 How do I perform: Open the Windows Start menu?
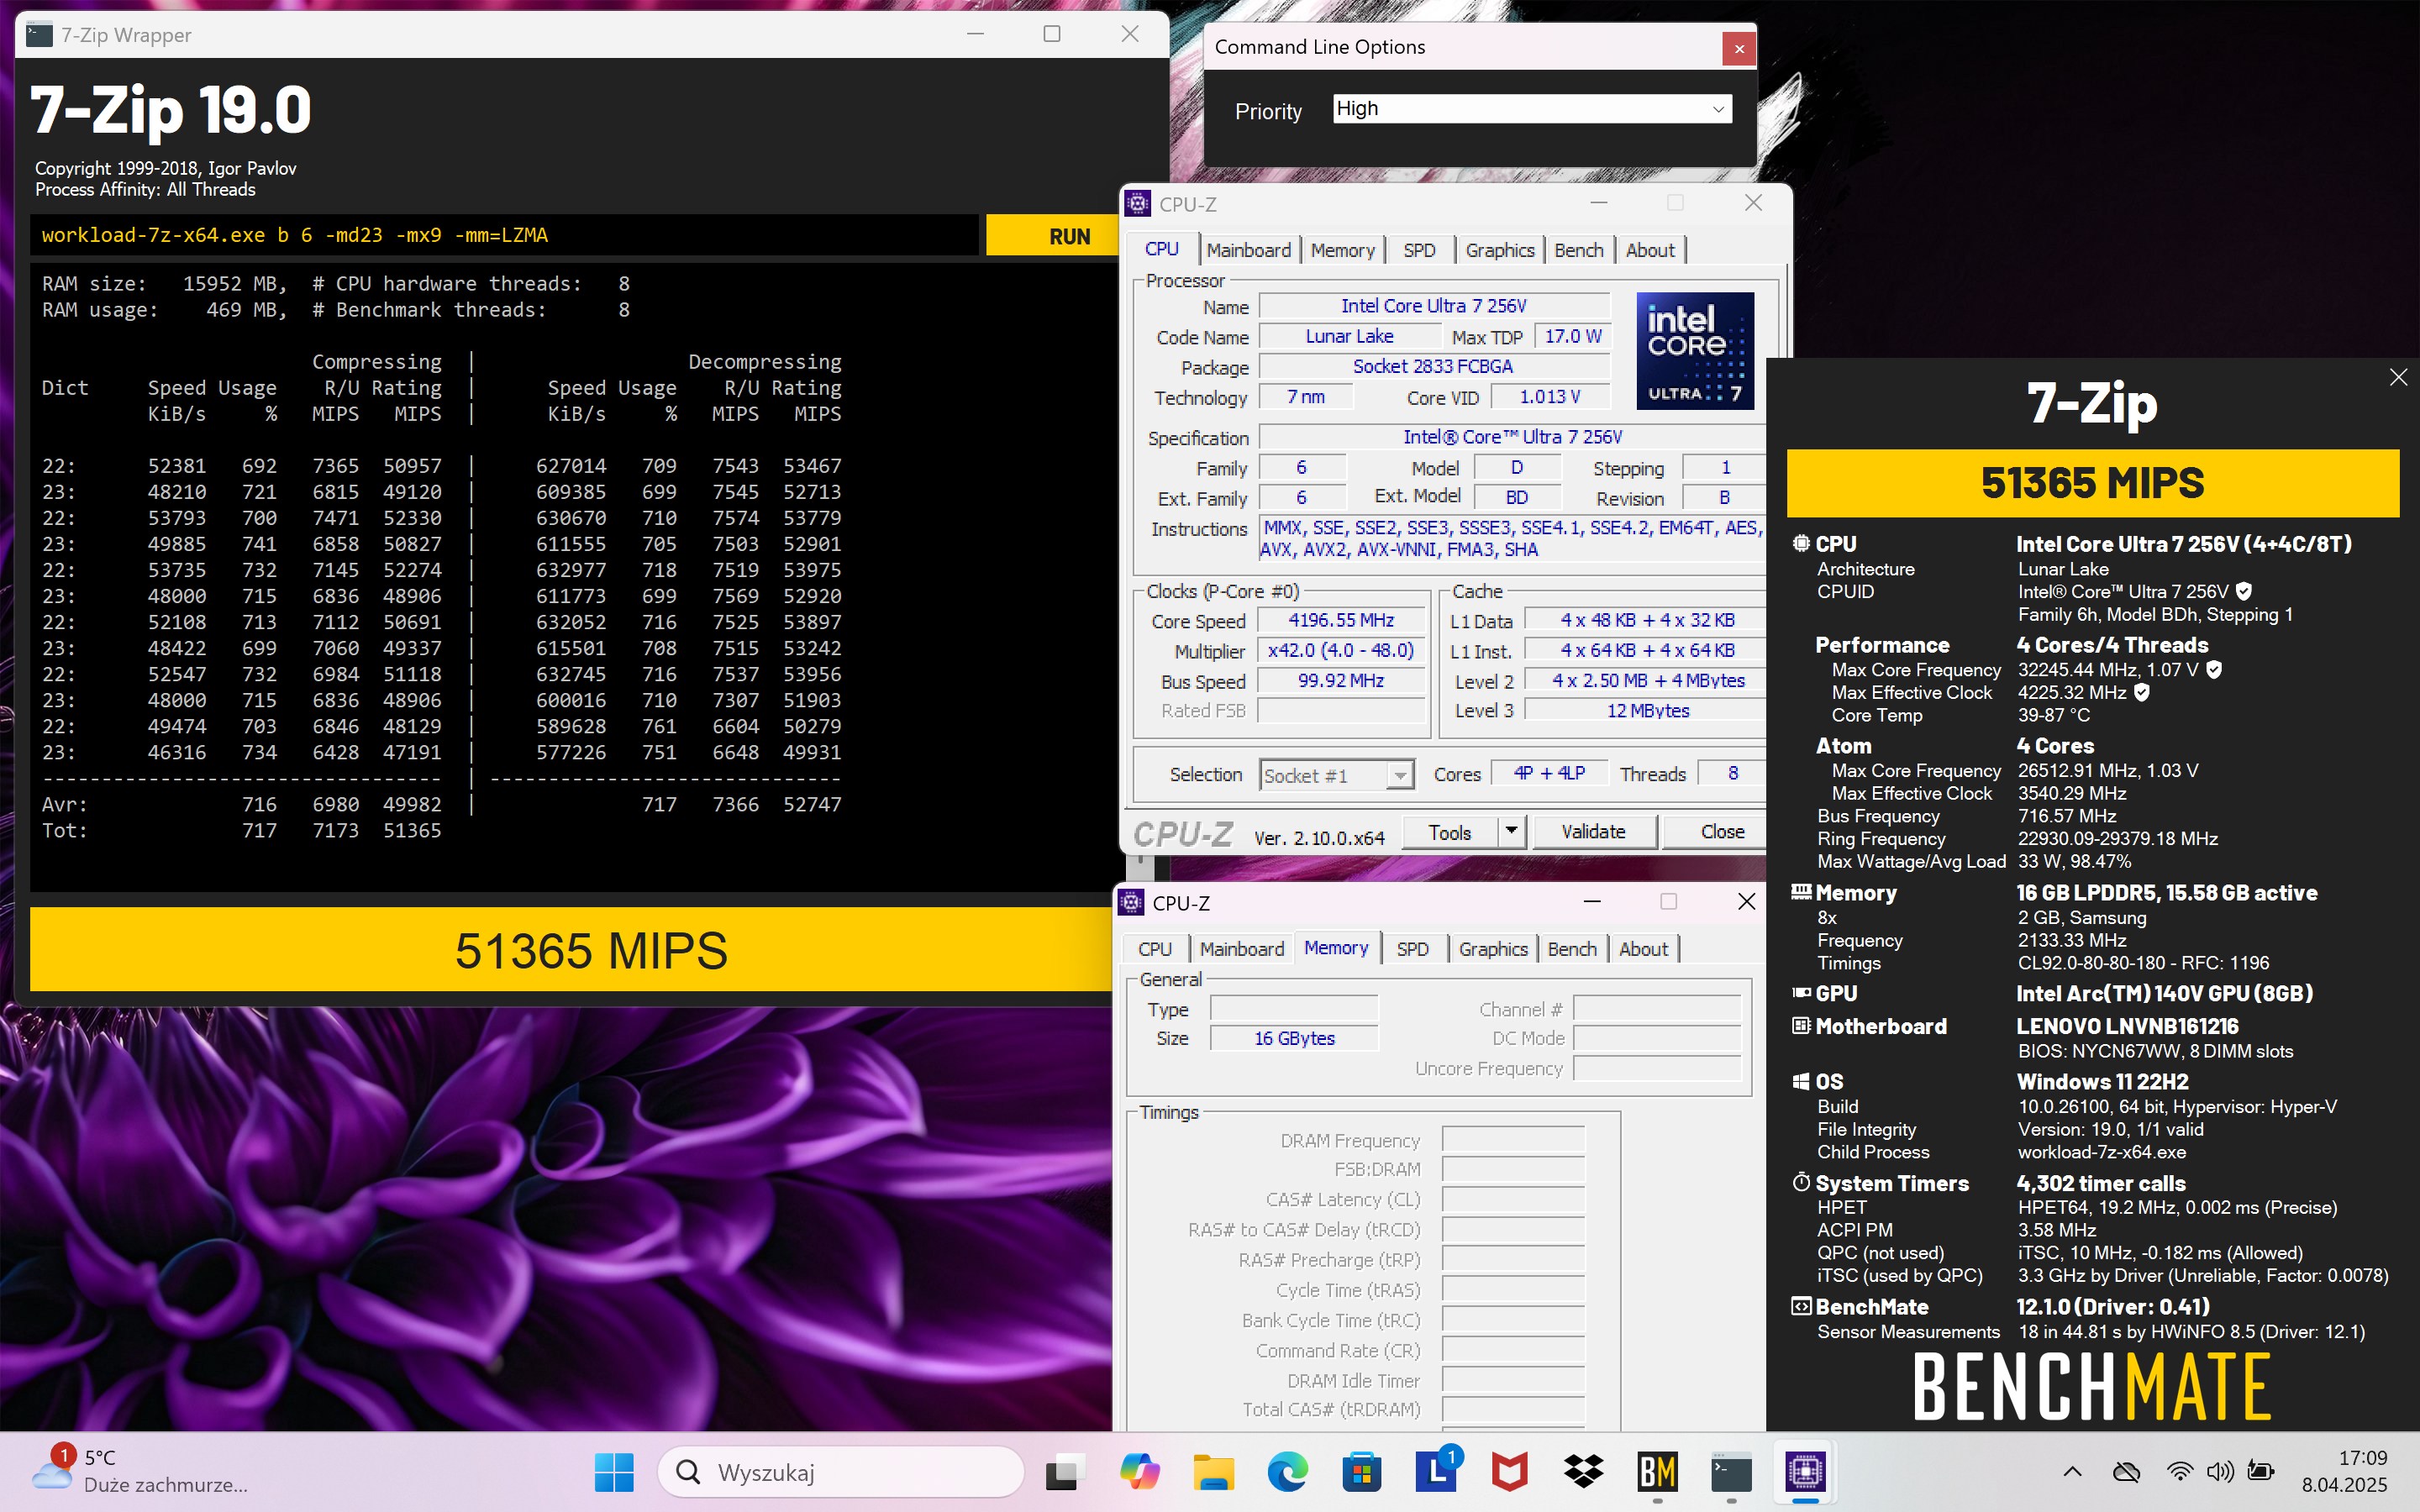(x=613, y=1472)
